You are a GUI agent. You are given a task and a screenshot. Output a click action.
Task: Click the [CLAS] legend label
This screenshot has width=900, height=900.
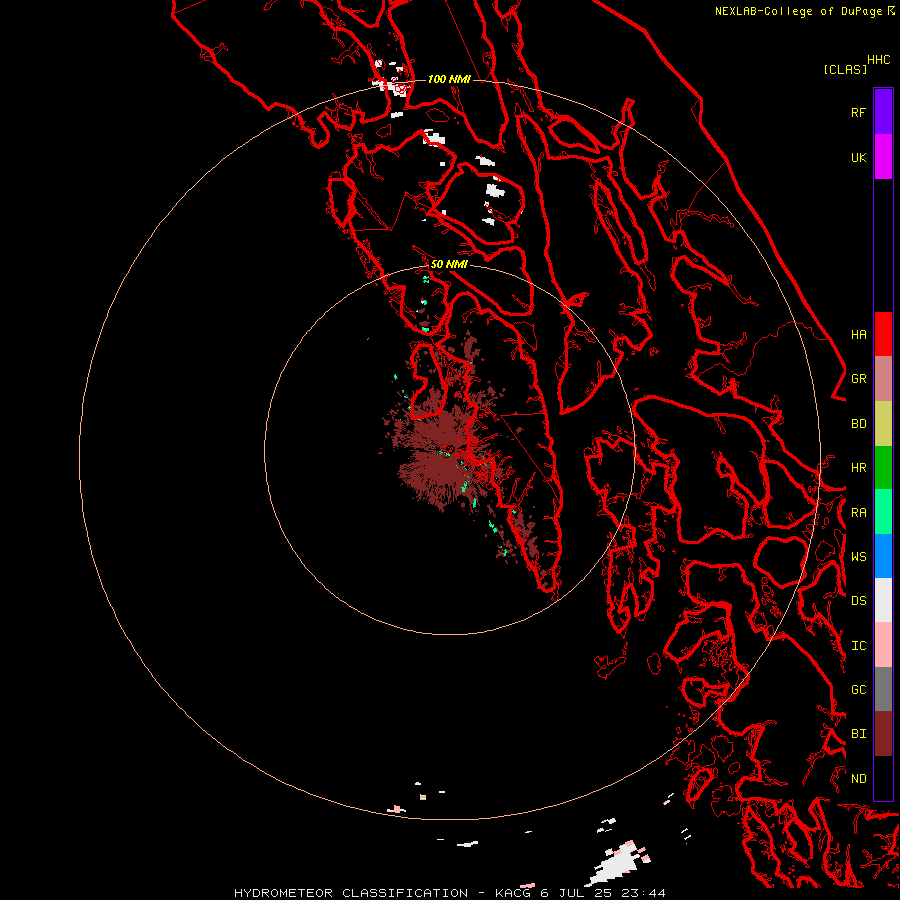(845, 69)
